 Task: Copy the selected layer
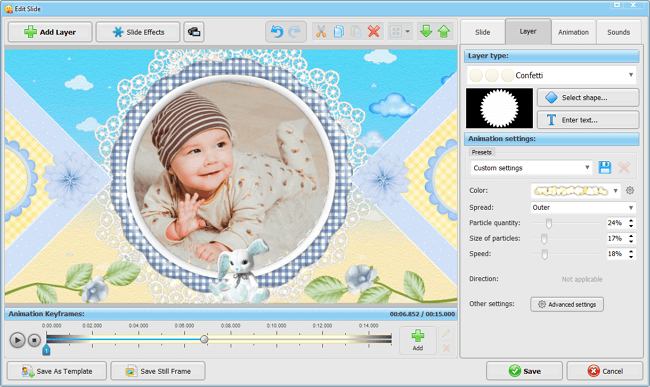click(339, 31)
